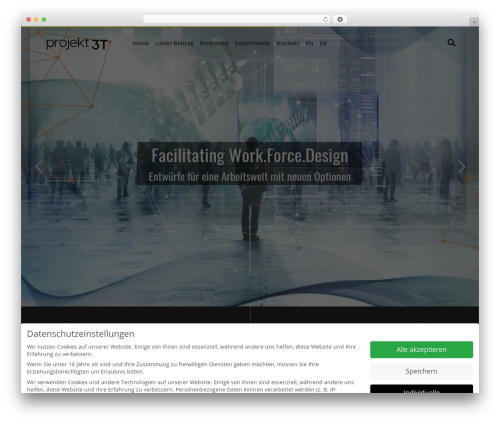Click the search magnifier icon

pyautogui.click(x=451, y=43)
